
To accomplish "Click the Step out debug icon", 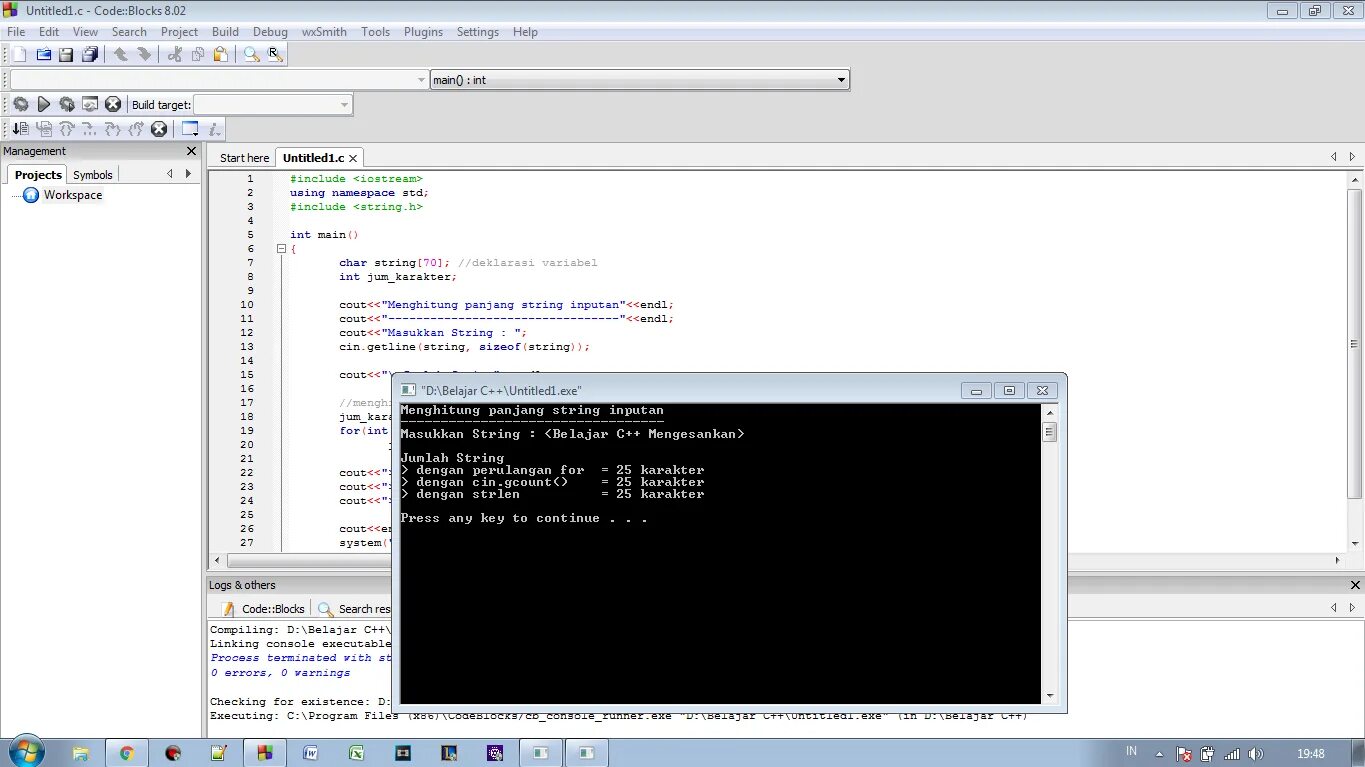I will point(136,129).
